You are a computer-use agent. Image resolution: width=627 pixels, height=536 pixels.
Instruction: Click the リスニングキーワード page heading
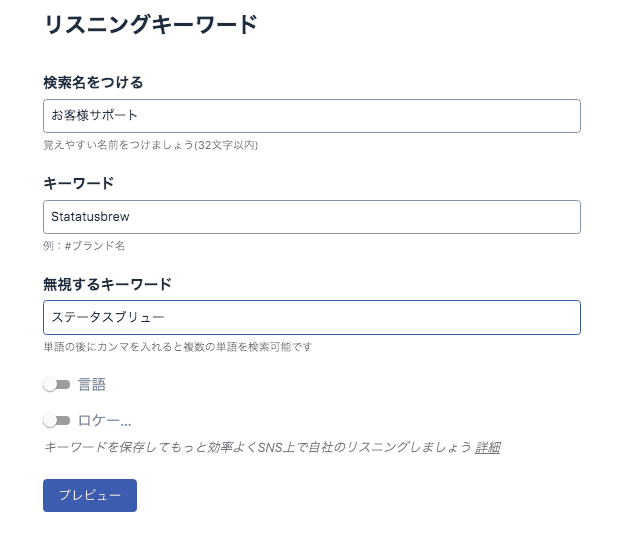point(151,26)
